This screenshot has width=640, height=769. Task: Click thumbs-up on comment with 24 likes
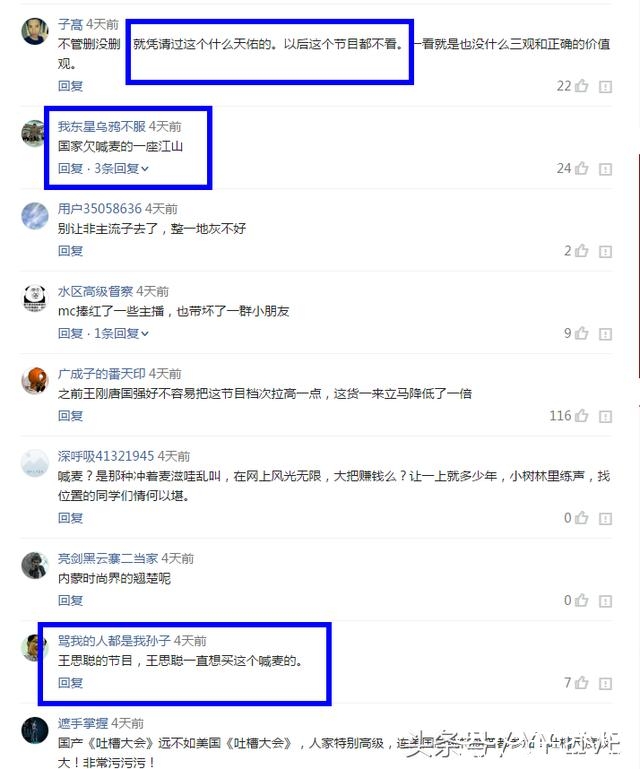pos(582,168)
